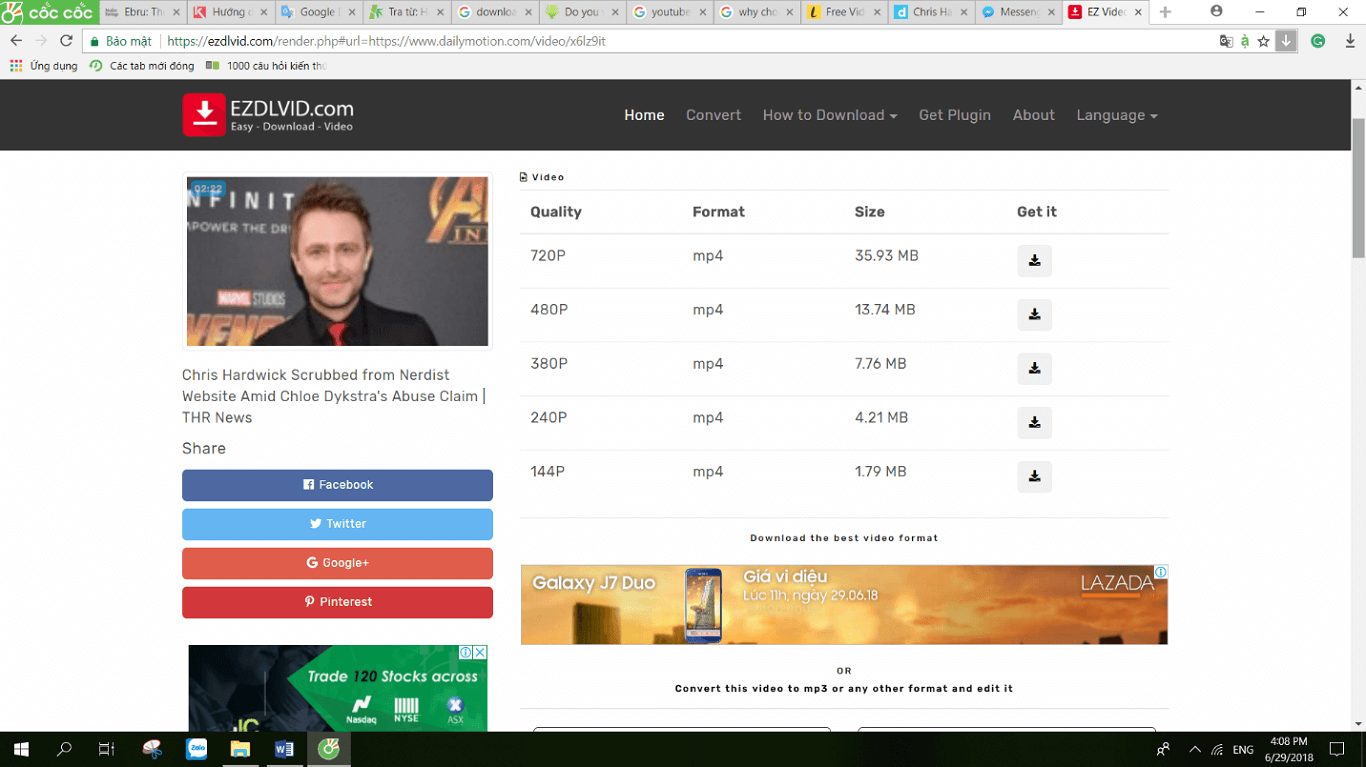Bookmark this page with star icon

(1264, 41)
